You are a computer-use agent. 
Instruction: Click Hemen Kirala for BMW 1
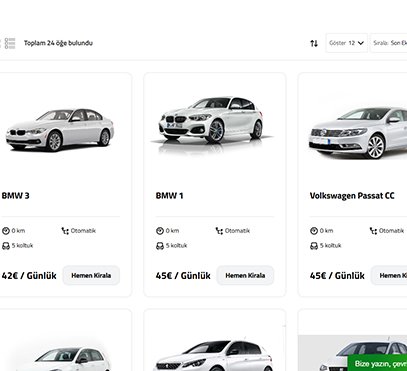tap(245, 275)
